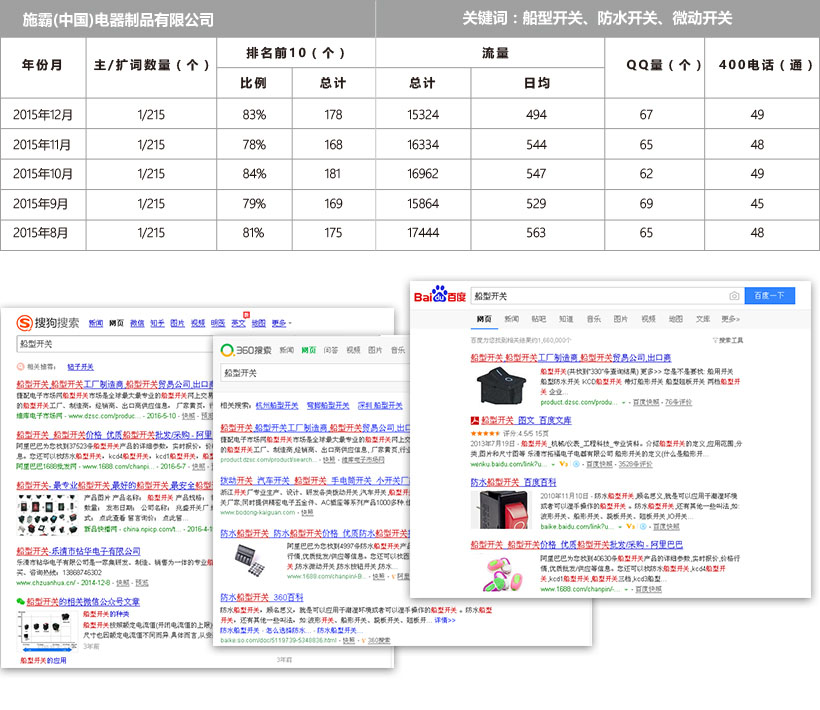Expand arrow after baike.baidu.com URL in Baidu
The image size is (820, 710).
pos(619,527)
